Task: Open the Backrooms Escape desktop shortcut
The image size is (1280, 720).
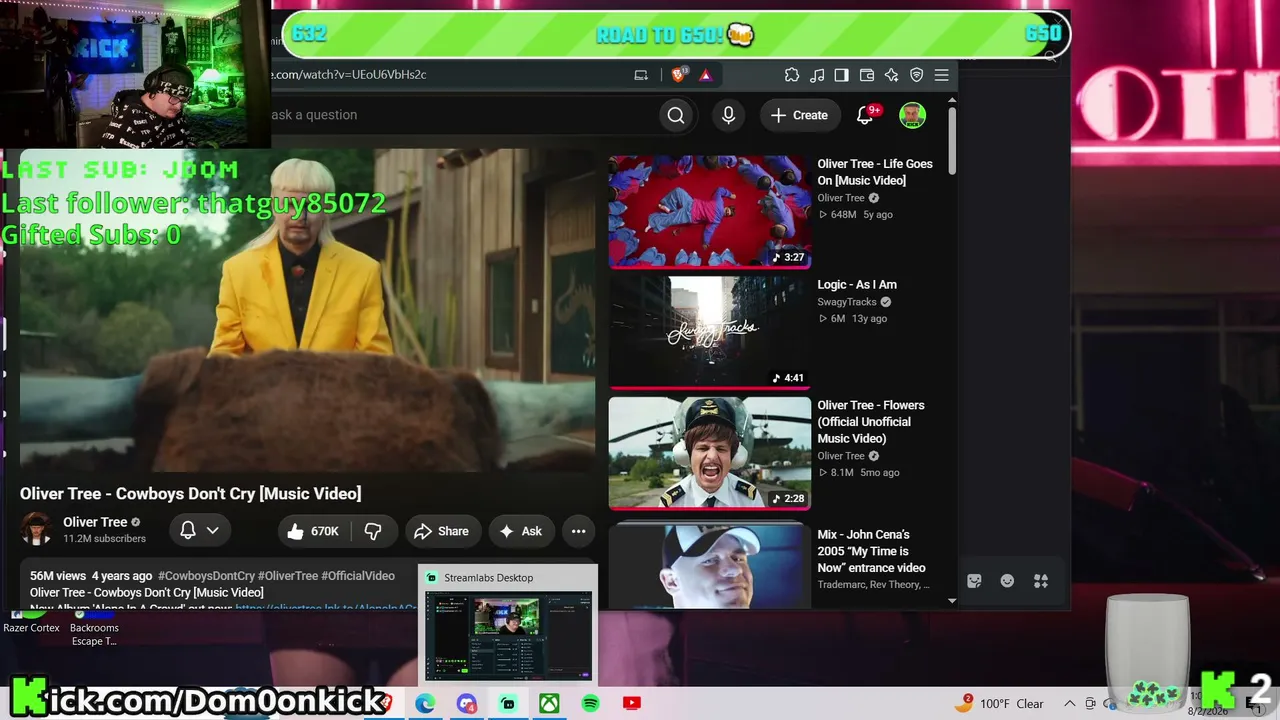Action: (94, 629)
